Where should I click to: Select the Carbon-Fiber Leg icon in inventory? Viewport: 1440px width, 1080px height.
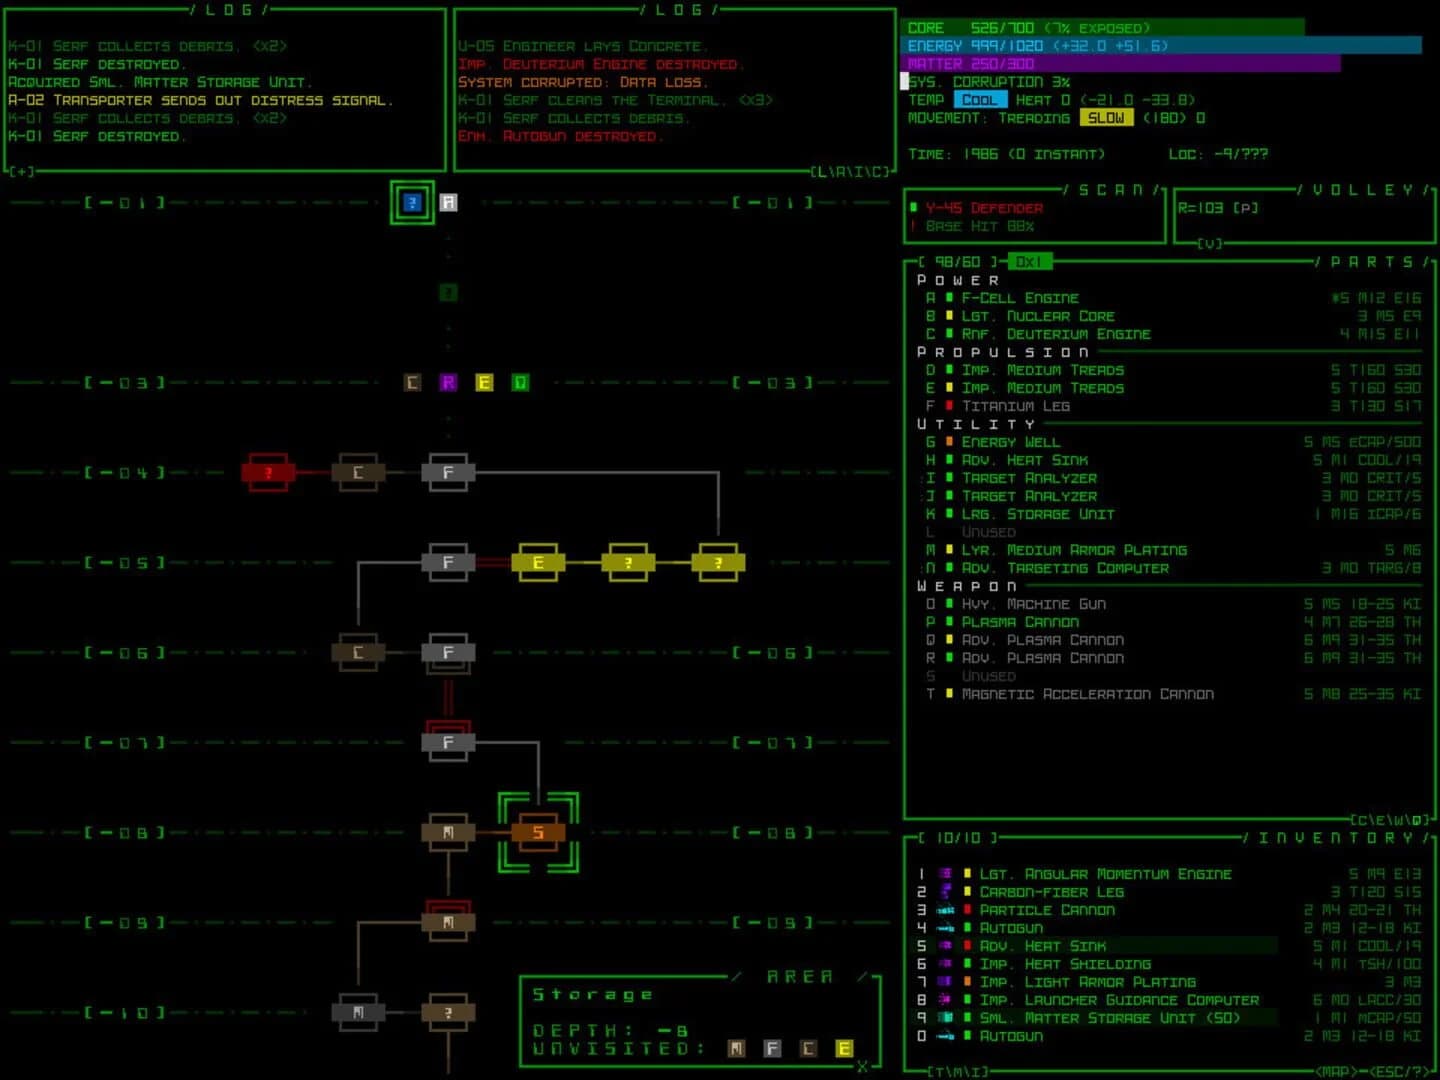[x=948, y=891]
